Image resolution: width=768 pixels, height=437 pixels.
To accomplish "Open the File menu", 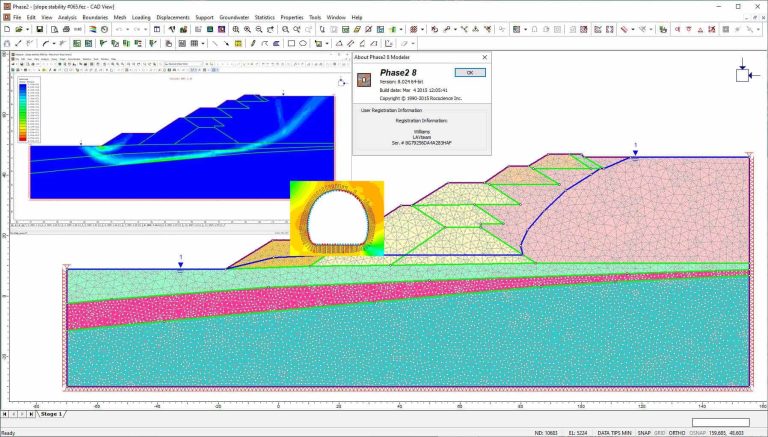I will [x=17, y=17].
